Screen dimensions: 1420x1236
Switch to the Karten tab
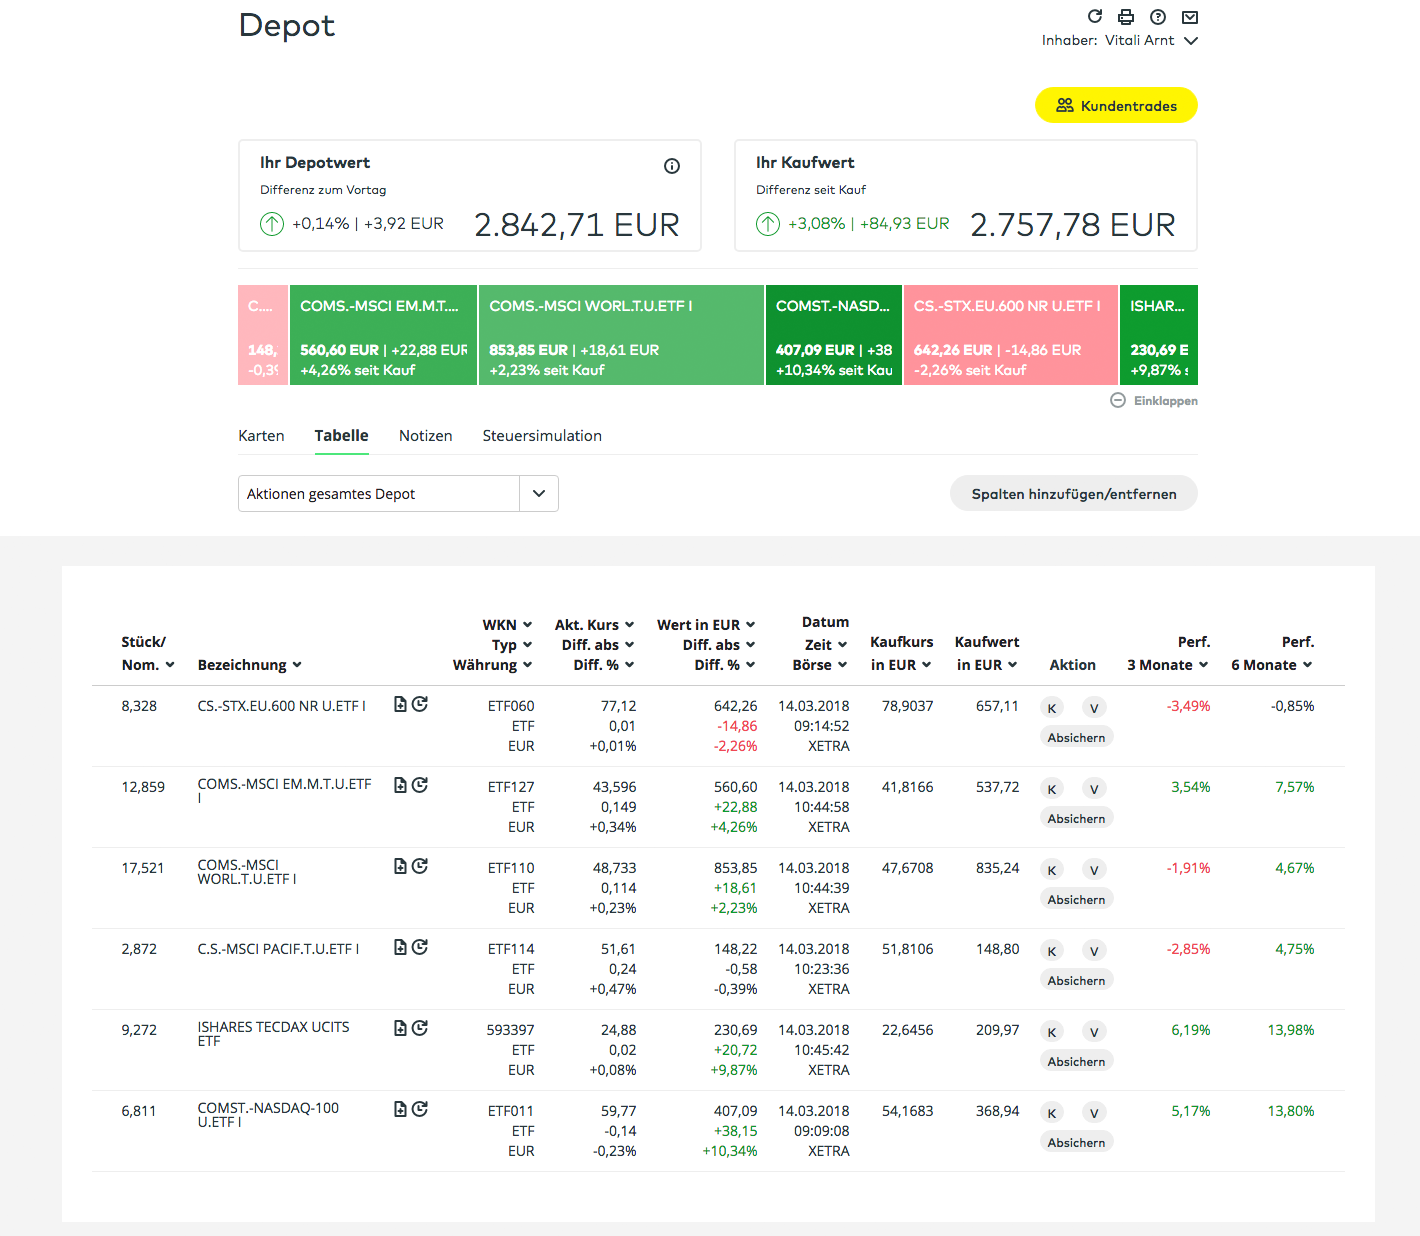(x=261, y=436)
